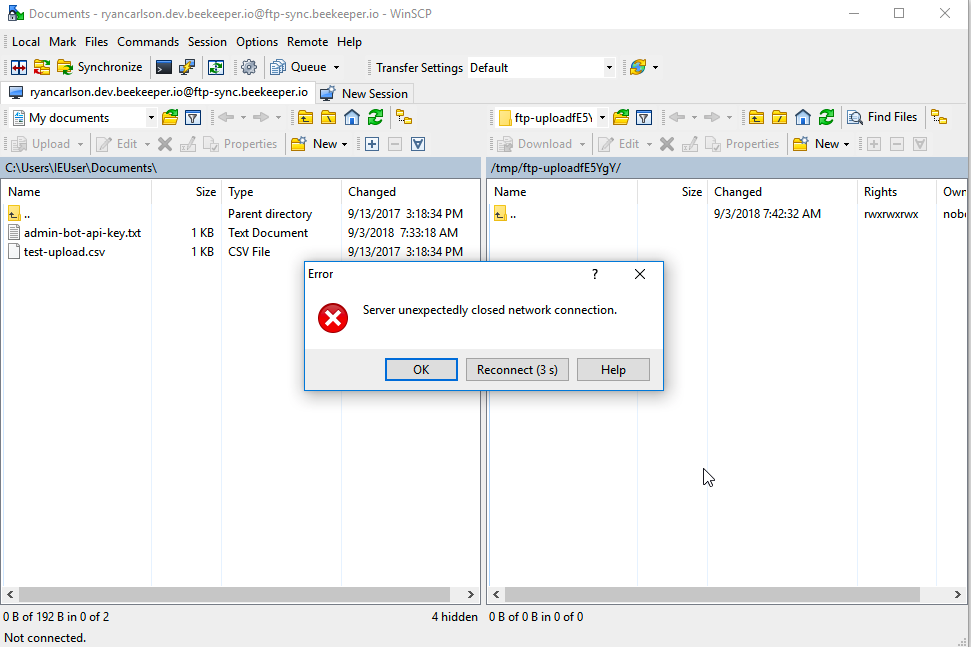Viewport: 971px width, 647px height.
Task: Toggle selection with the local panel plus icon
Action: pos(371,144)
